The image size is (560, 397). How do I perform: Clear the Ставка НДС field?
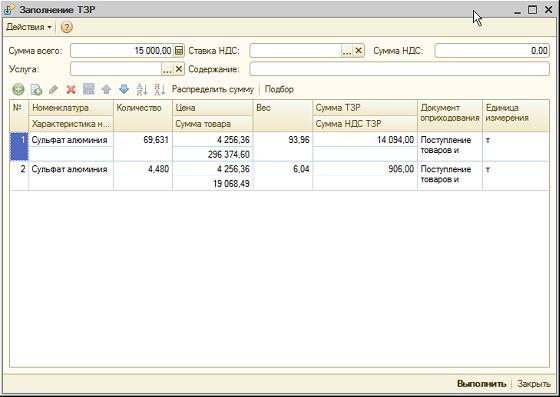[x=359, y=51]
